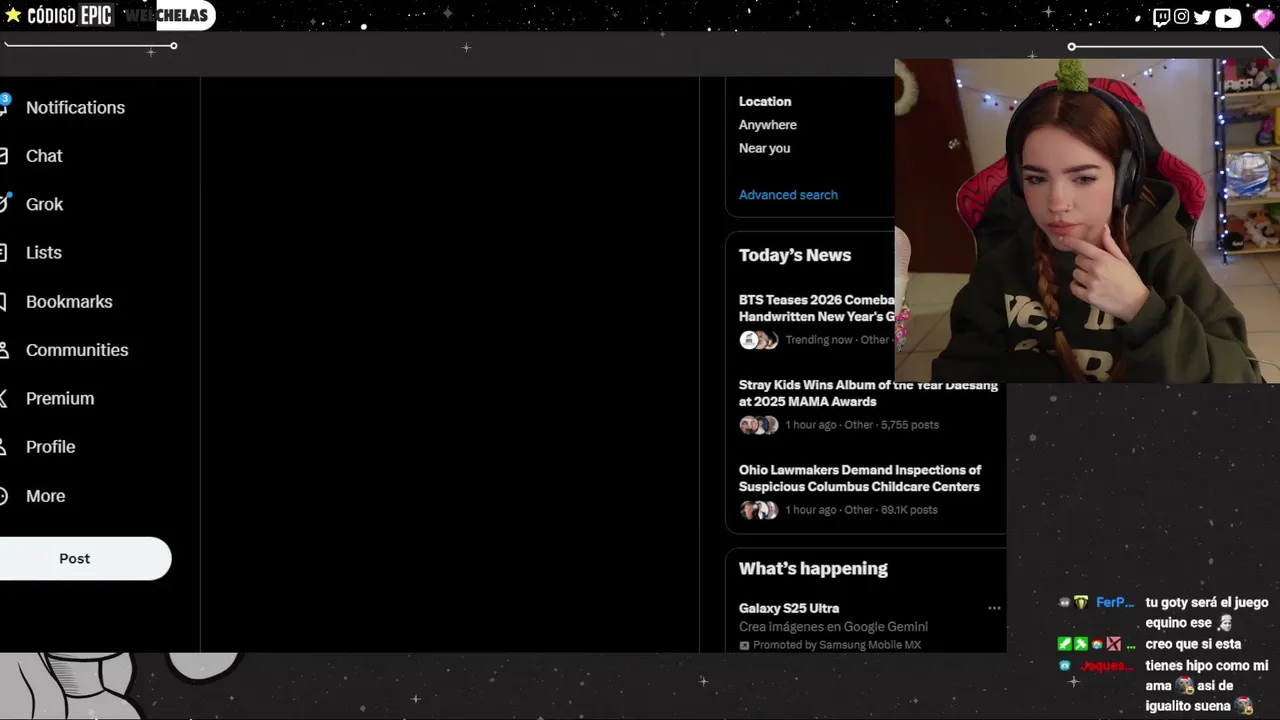The width and height of the screenshot is (1280, 720).
Task: Click 'creo que si esta' chat message
Action: pos(1193,644)
